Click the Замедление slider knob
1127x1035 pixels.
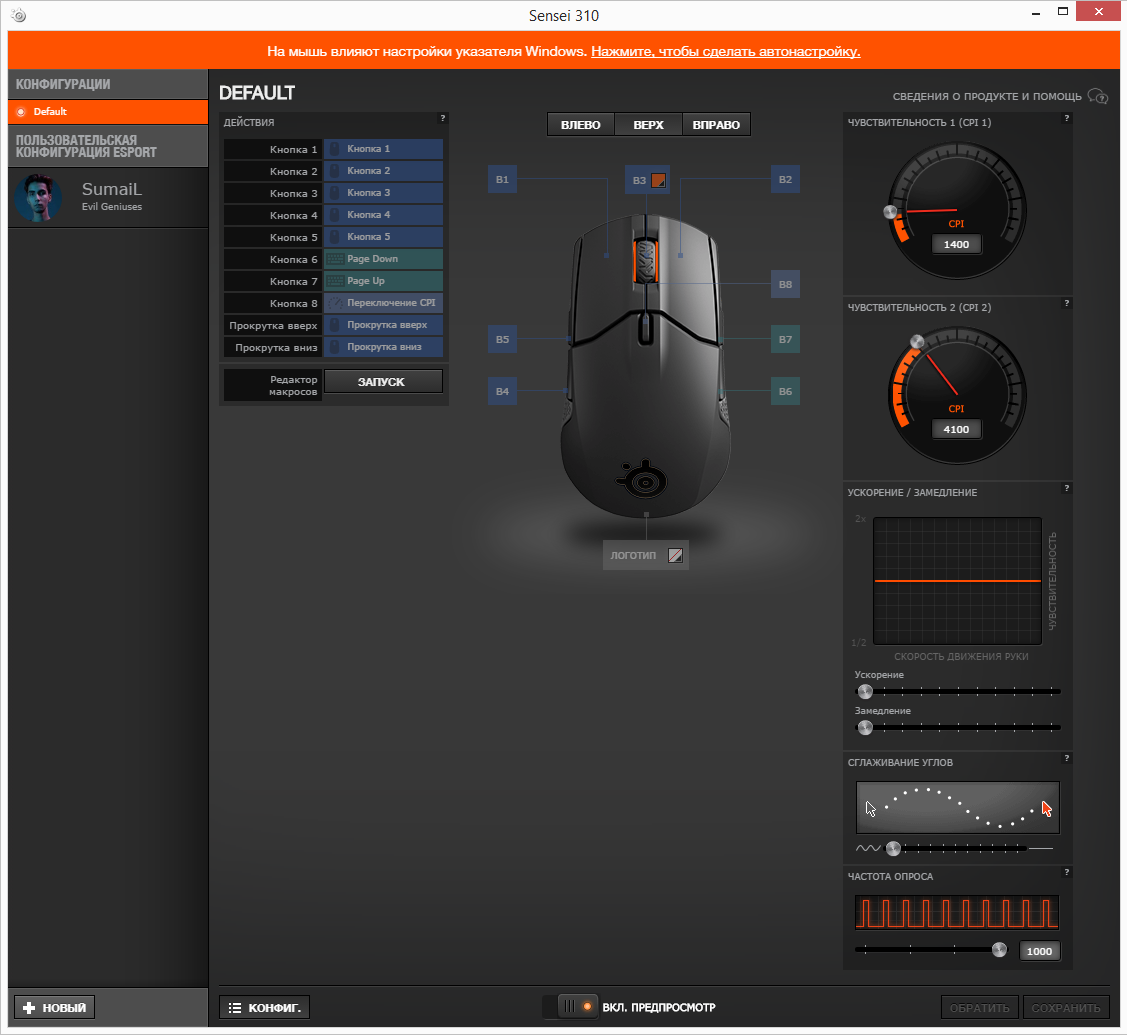(x=865, y=727)
